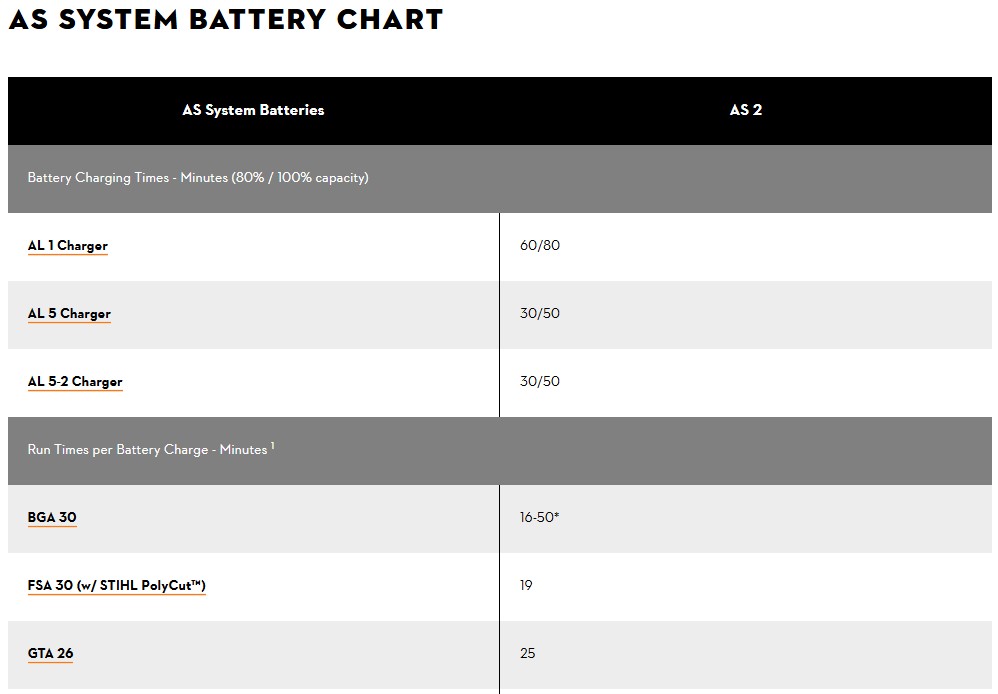This screenshot has height=694, width=998.
Task: Click the GTA 26 run time of 25
Action: [x=528, y=654]
